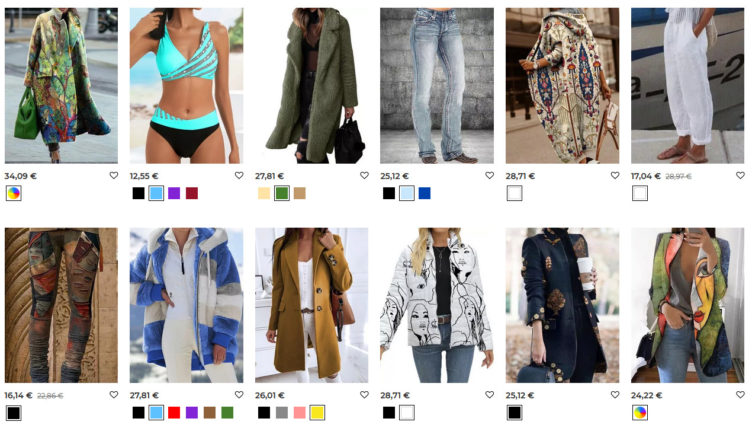Favorite the 17,04 € white pants
Image resolution: width=752 pixels, height=428 pixels.
(x=740, y=176)
